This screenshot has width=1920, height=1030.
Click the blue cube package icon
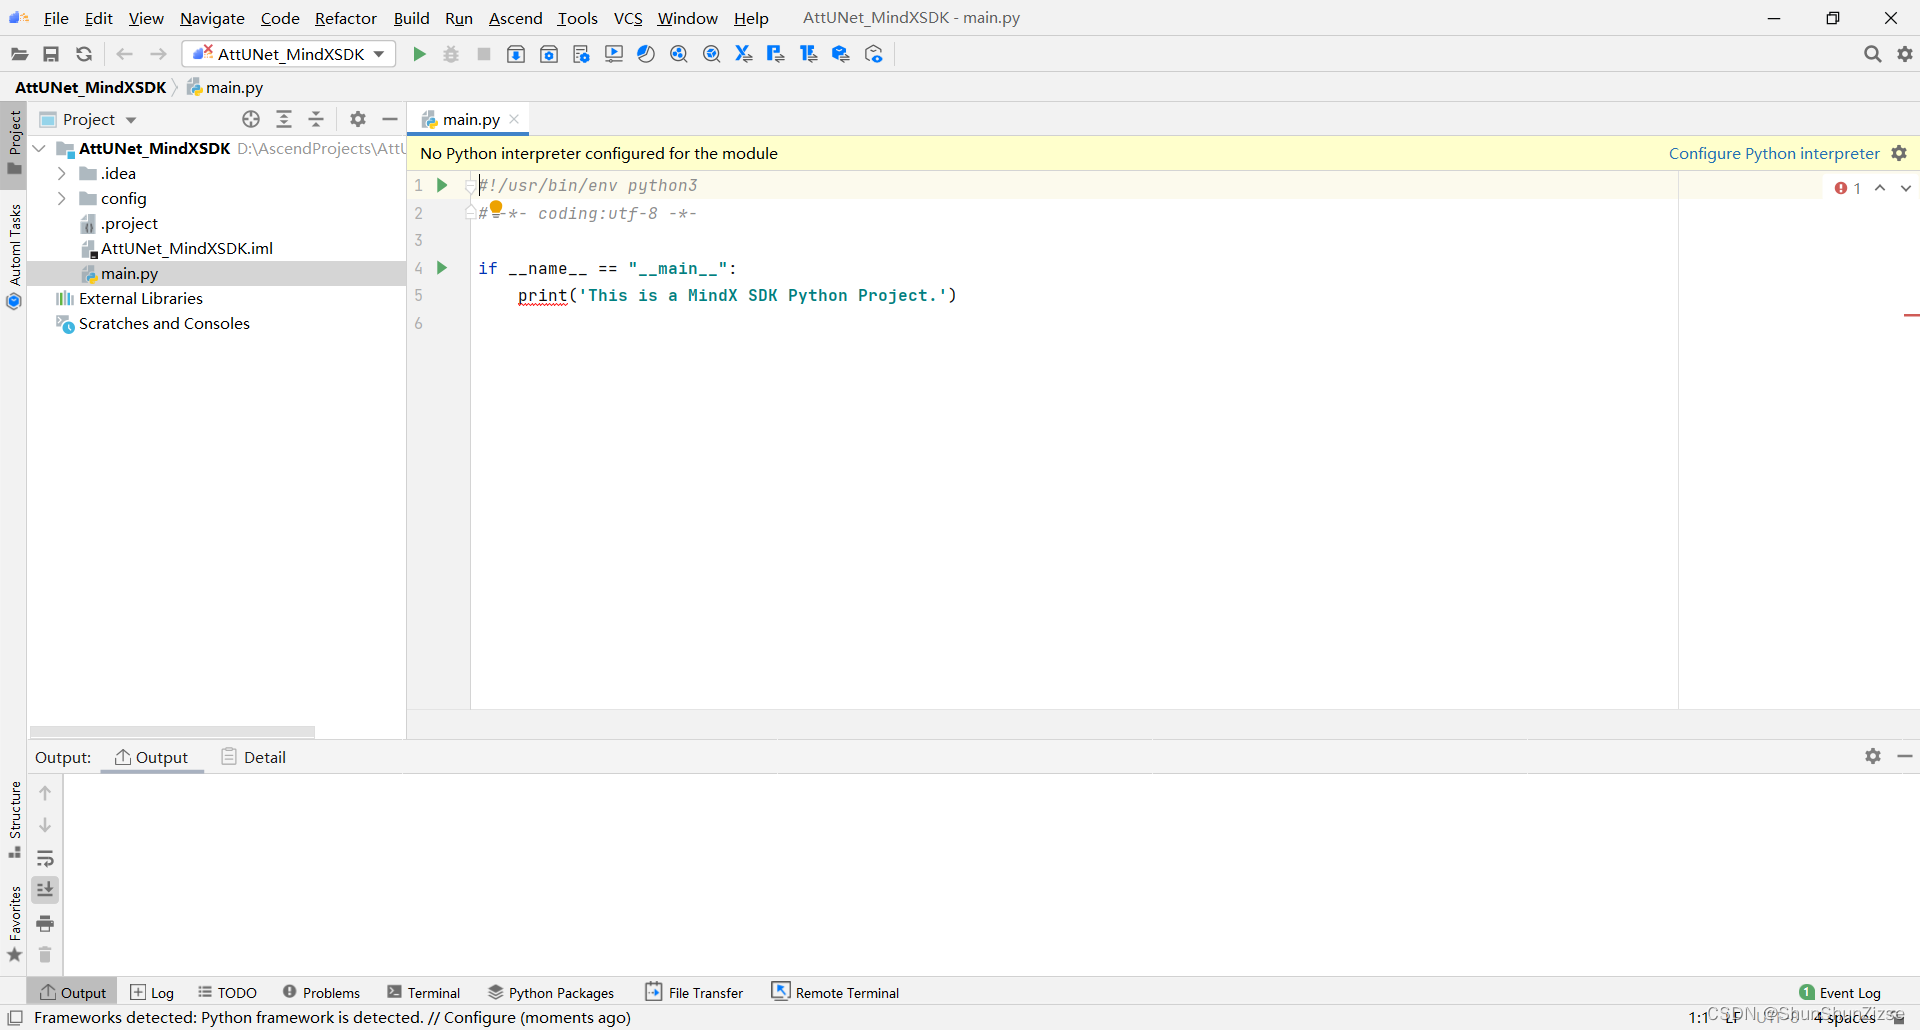tap(841, 54)
